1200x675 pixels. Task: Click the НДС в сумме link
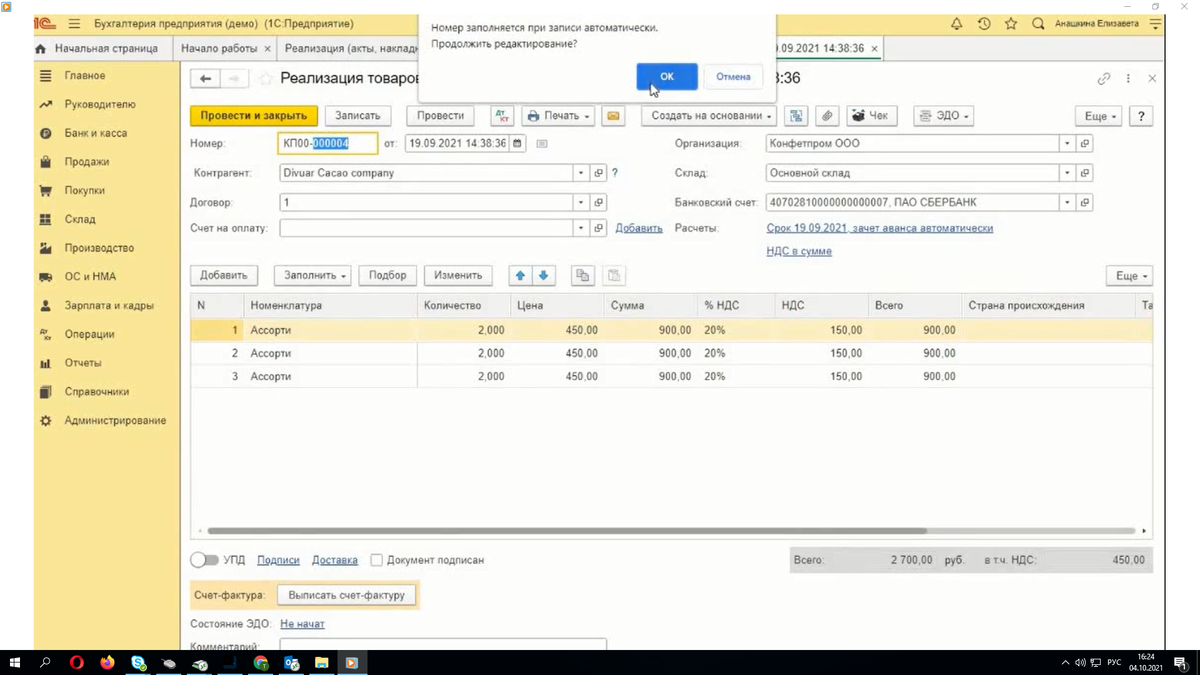(799, 251)
